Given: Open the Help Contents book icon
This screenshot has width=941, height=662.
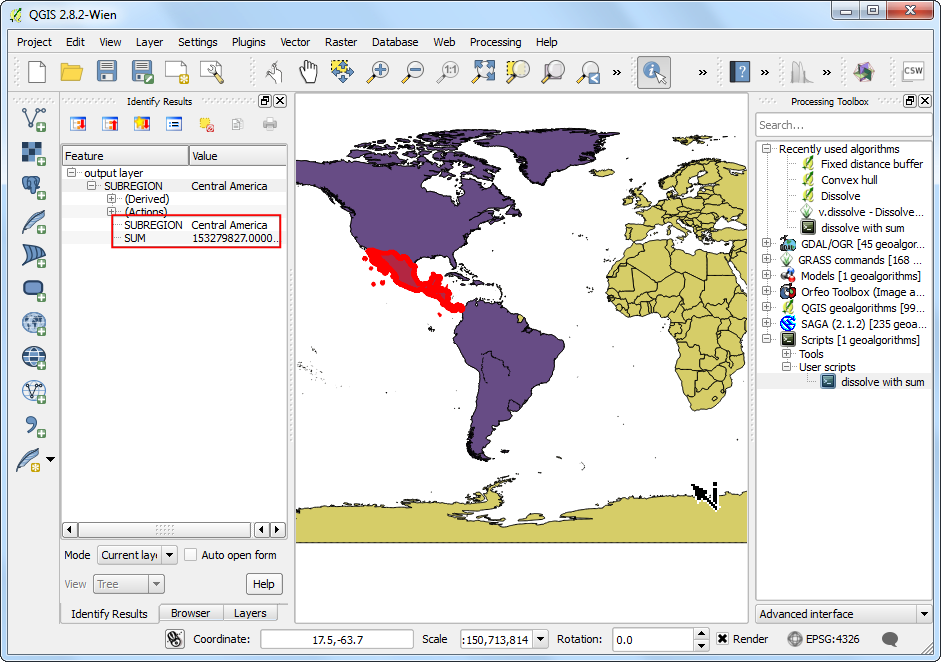Looking at the screenshot, I should click(740, 72).
